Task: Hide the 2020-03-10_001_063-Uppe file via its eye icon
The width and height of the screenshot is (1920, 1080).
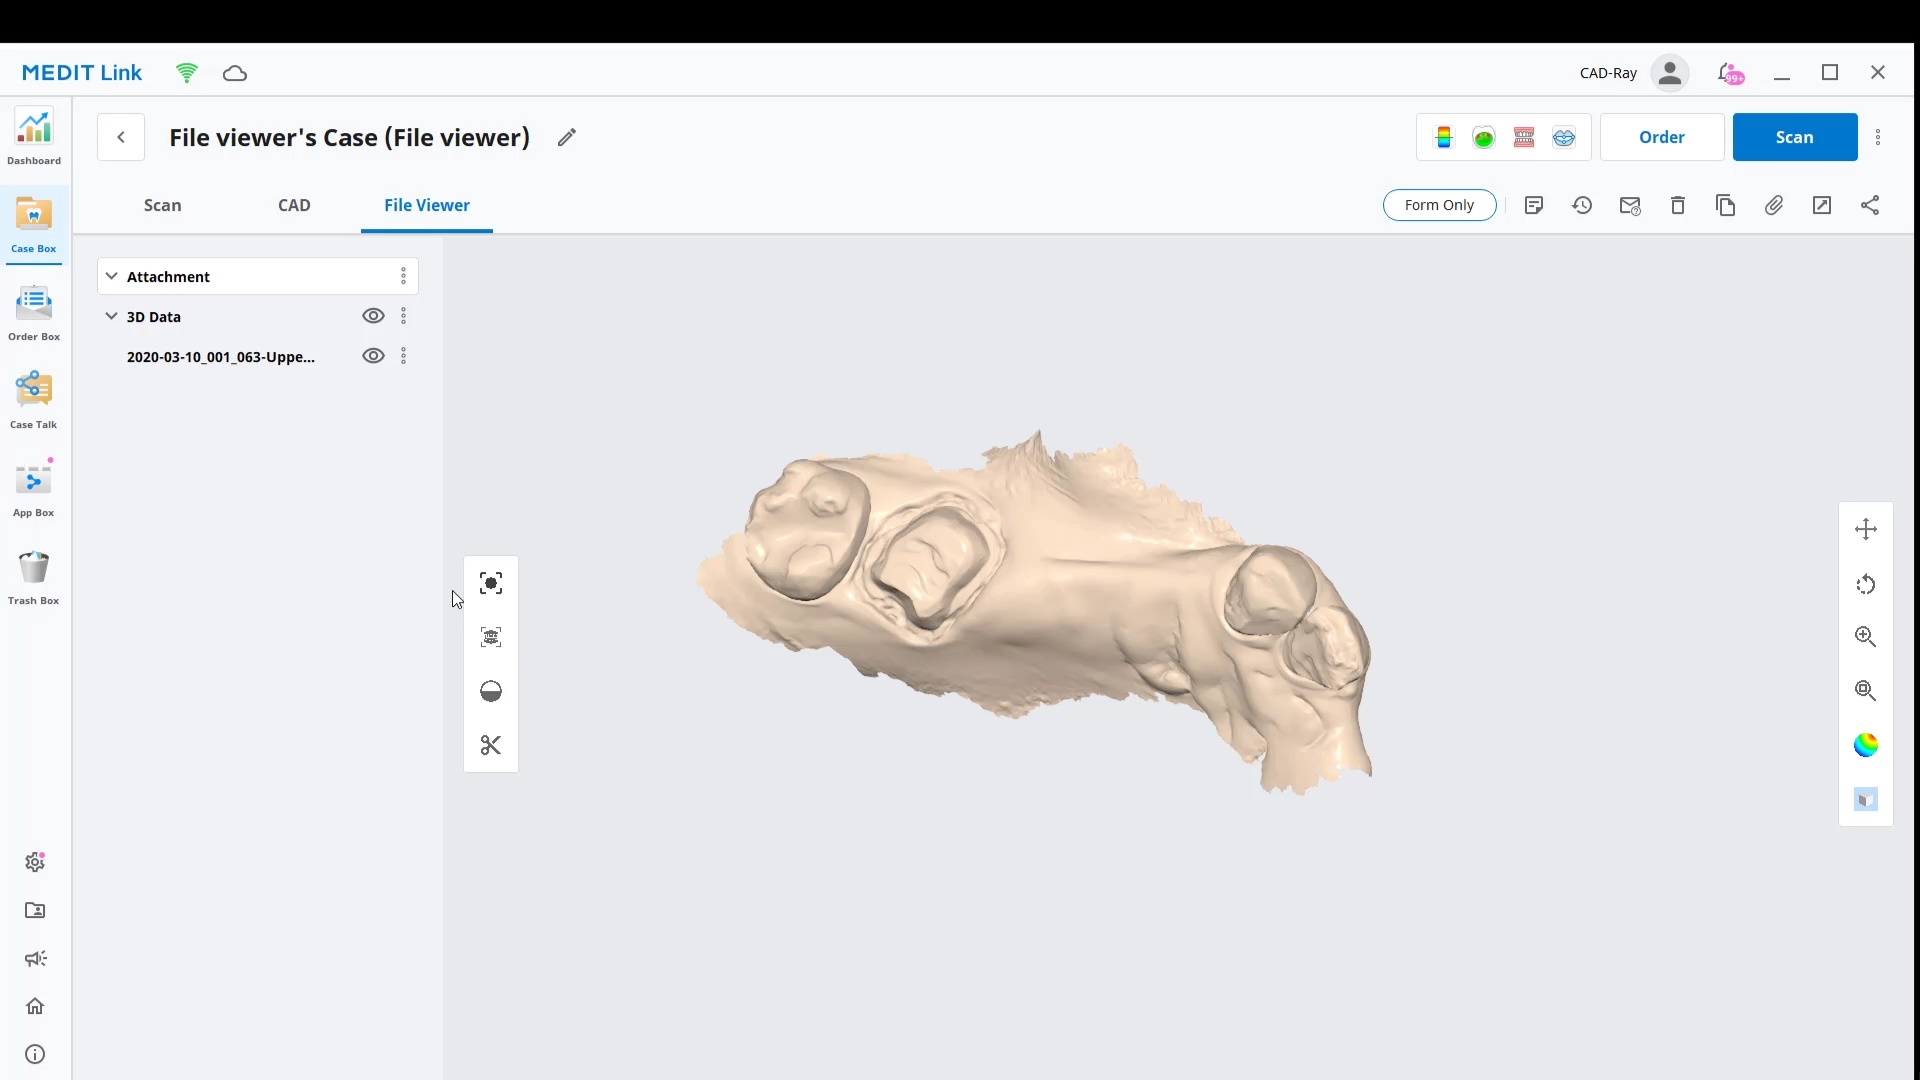Action: tap(373, 356)
